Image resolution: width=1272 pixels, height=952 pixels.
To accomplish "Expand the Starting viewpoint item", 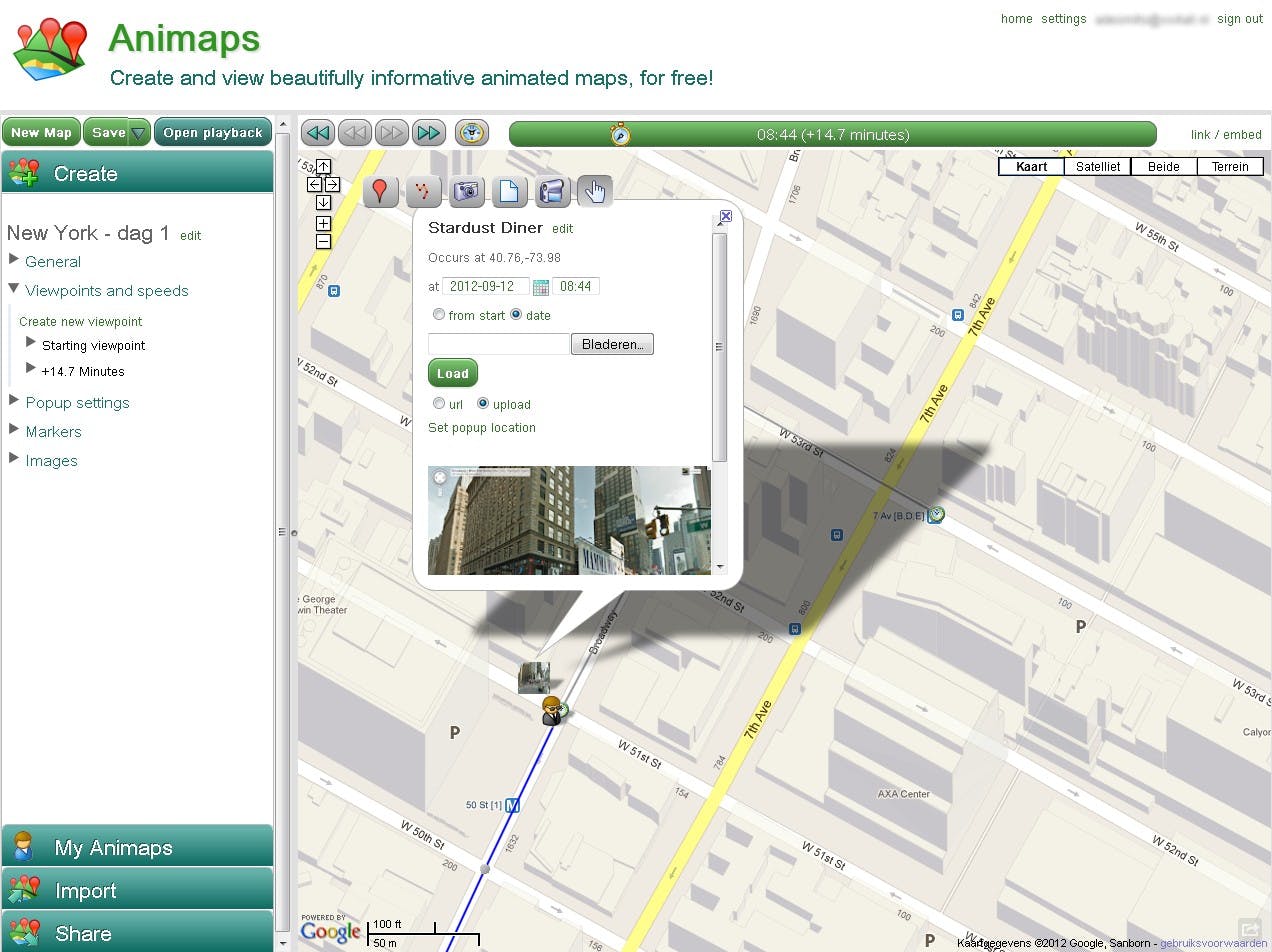I will coord(31,343).
